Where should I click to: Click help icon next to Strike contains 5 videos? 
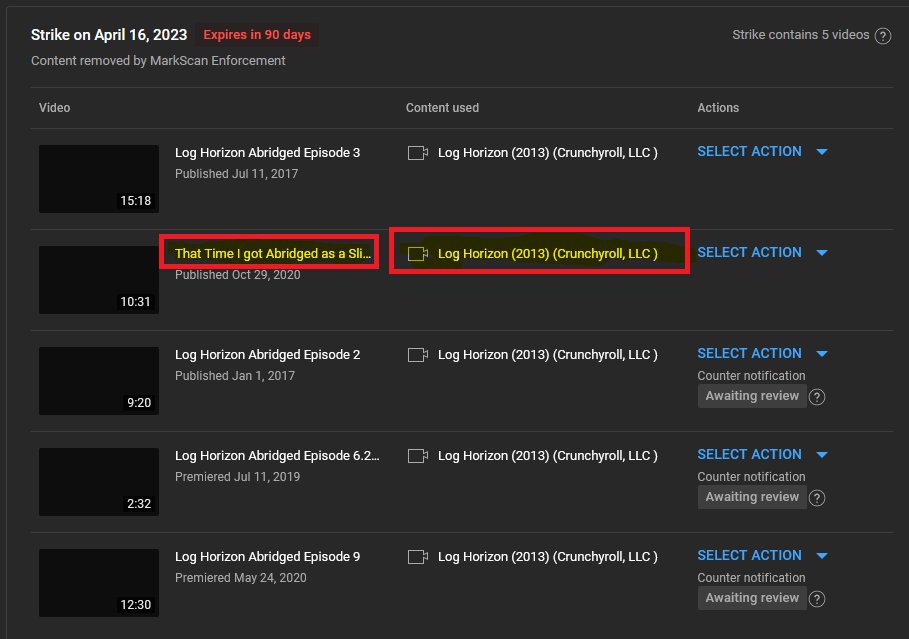882,36
